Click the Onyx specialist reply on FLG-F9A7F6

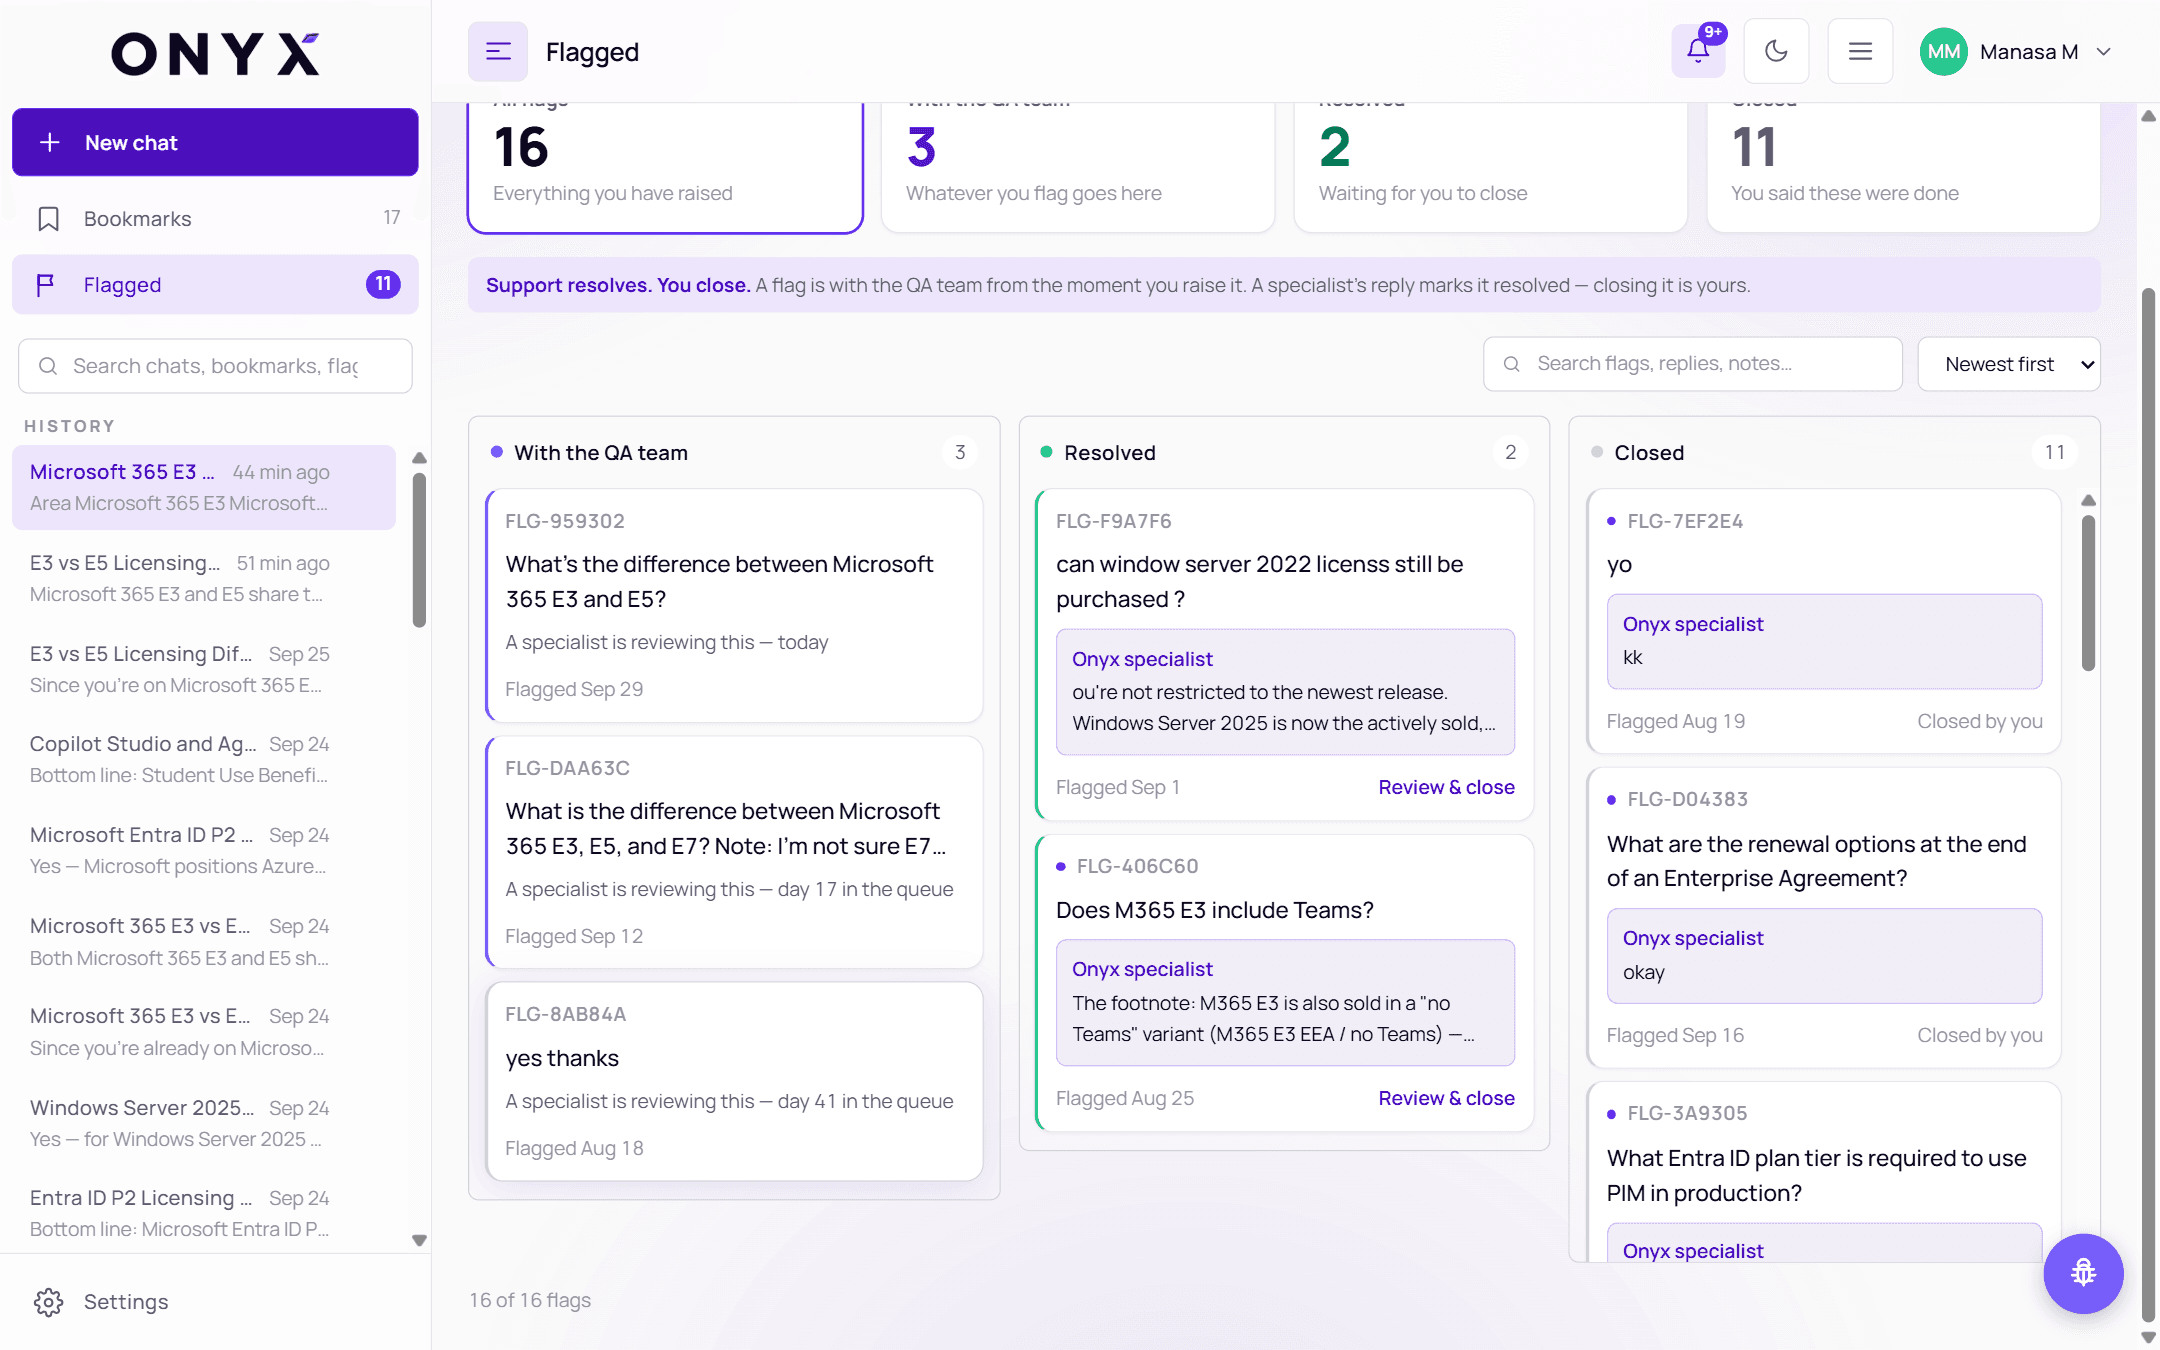click(x=1285, y=691)
